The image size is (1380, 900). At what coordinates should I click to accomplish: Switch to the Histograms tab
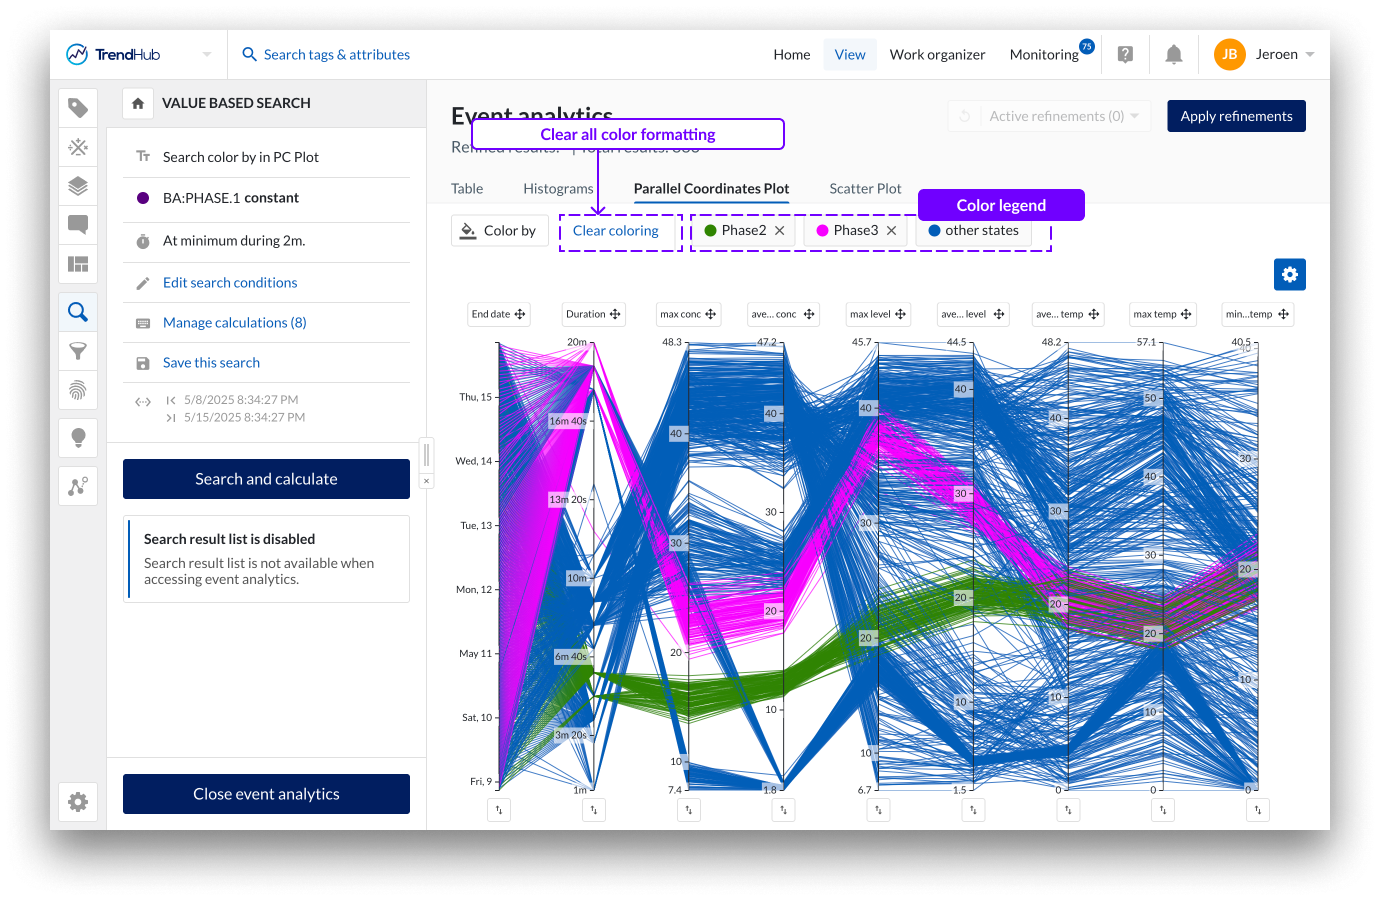point(558,189)
